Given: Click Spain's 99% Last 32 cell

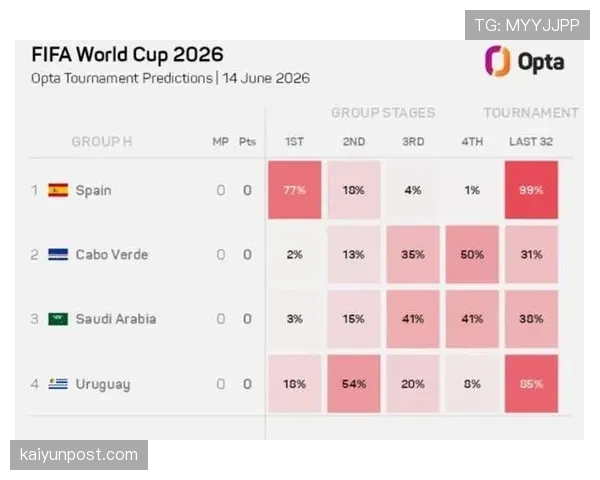Looking at the screenshot, I should (531, 190).
